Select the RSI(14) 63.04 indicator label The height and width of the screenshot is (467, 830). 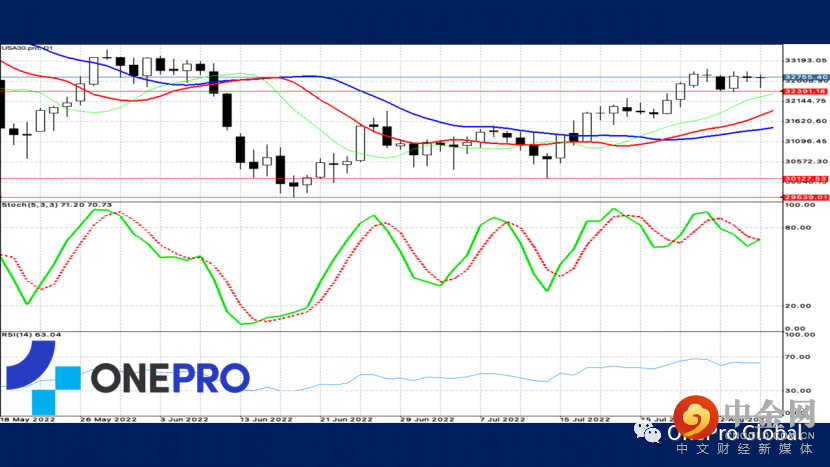[31, 335]
